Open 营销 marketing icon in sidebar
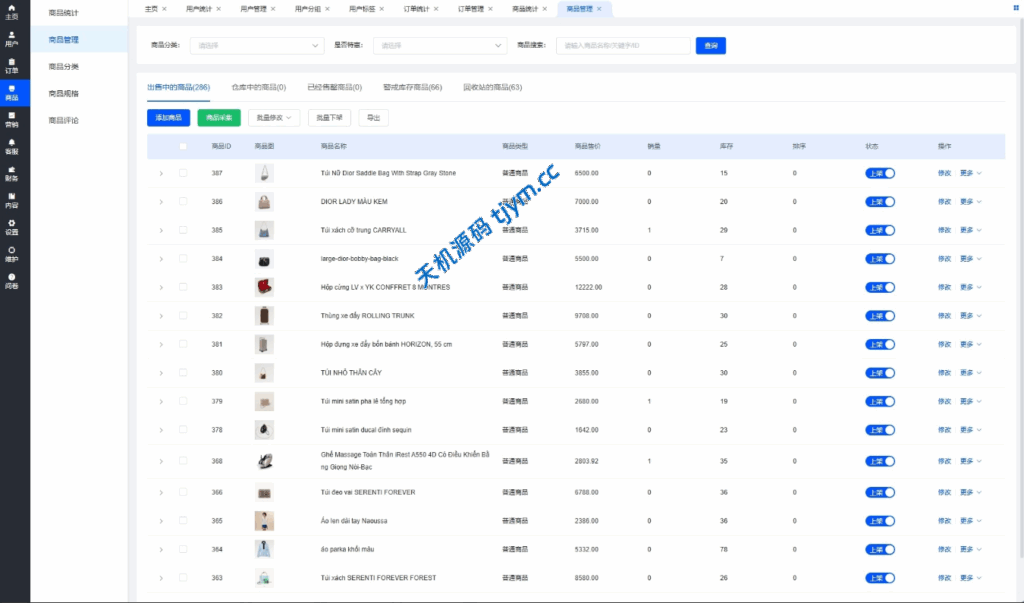This screenshot has width=1024, height=603. 12,120
